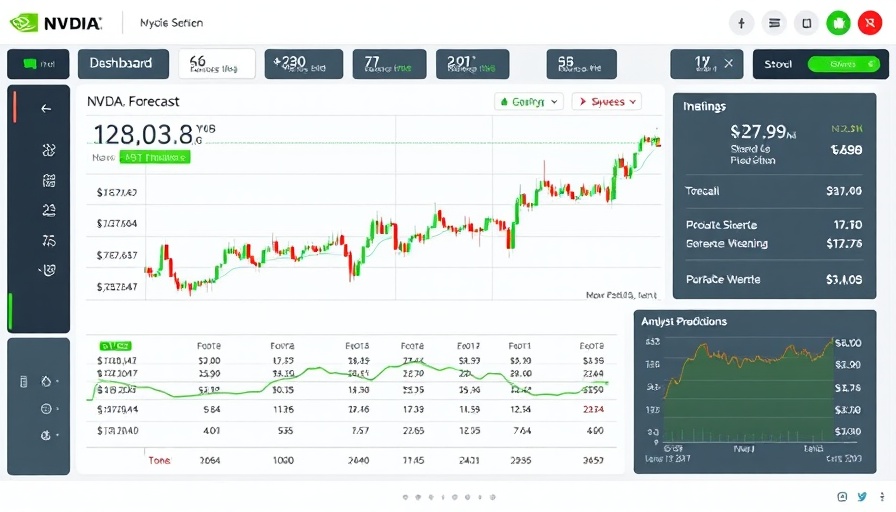This screenshot has height=512, width=896.
Task: Open the green chat icon tab
Action: pos(38,64)
